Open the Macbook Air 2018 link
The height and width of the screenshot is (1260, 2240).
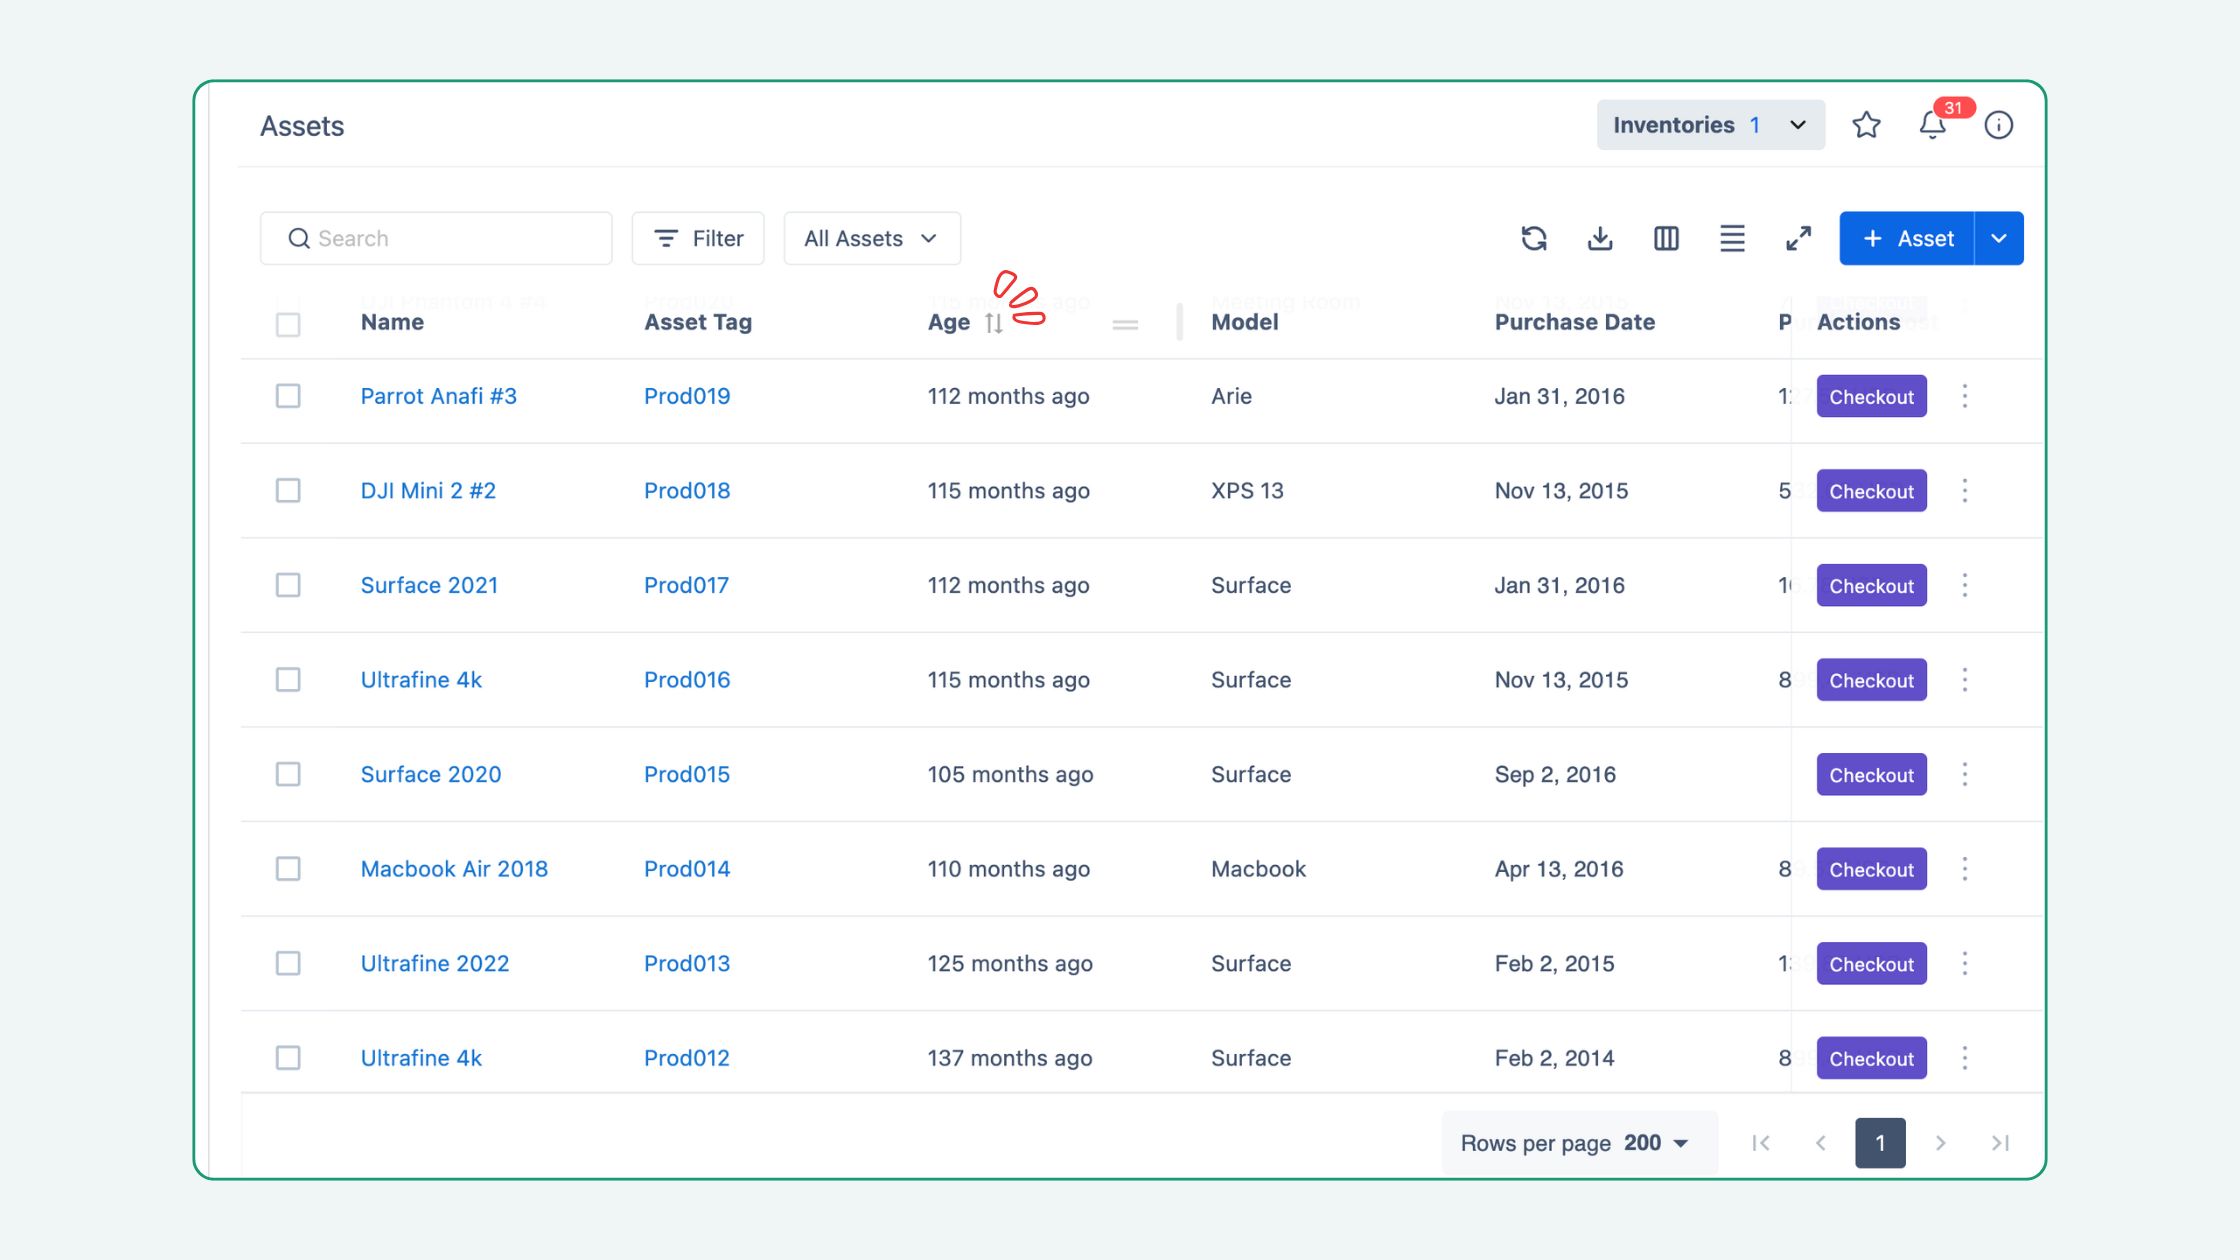[x=454, y=869]
